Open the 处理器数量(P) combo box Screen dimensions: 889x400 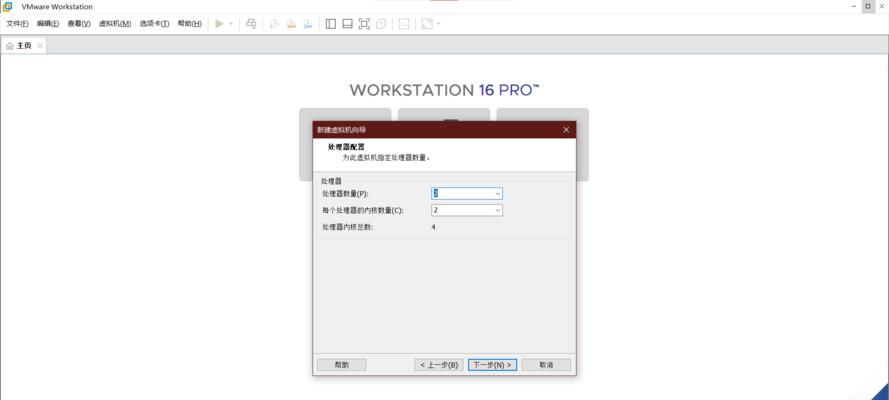click(467, 194)
